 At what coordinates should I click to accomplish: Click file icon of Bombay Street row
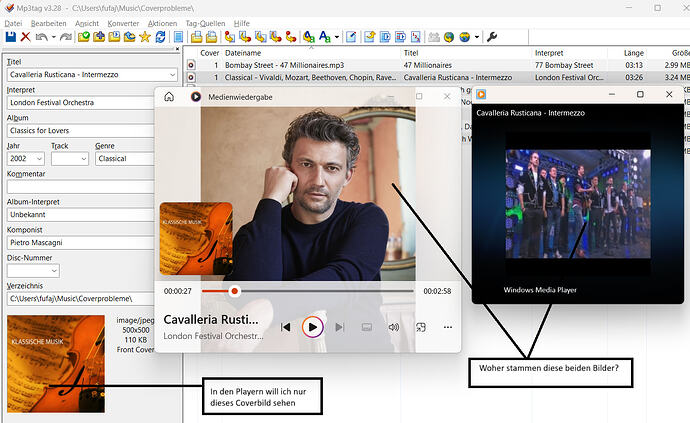pos(191,65)
